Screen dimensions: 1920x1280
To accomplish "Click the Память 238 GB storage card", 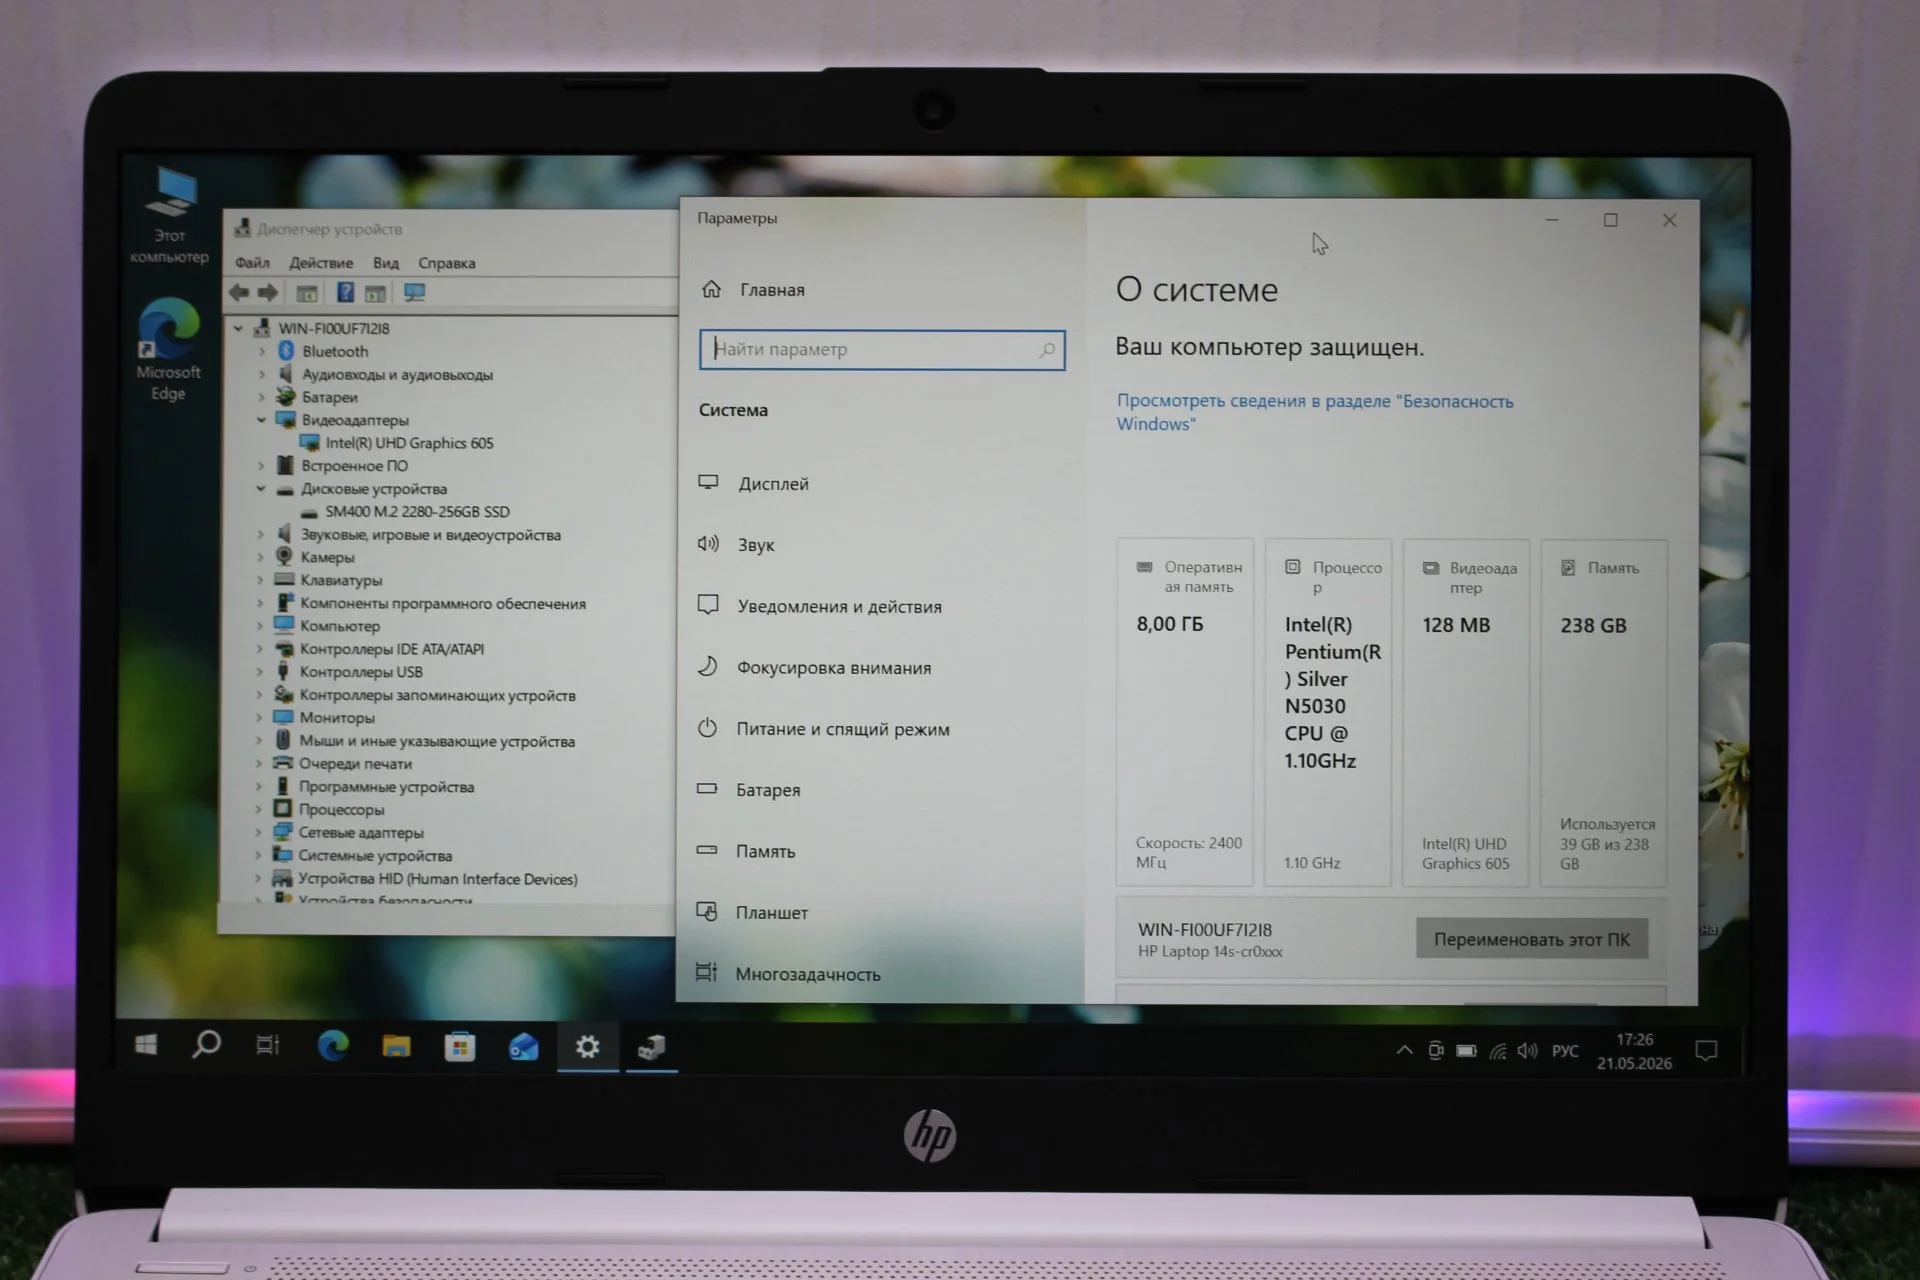I will point(1604,713).
